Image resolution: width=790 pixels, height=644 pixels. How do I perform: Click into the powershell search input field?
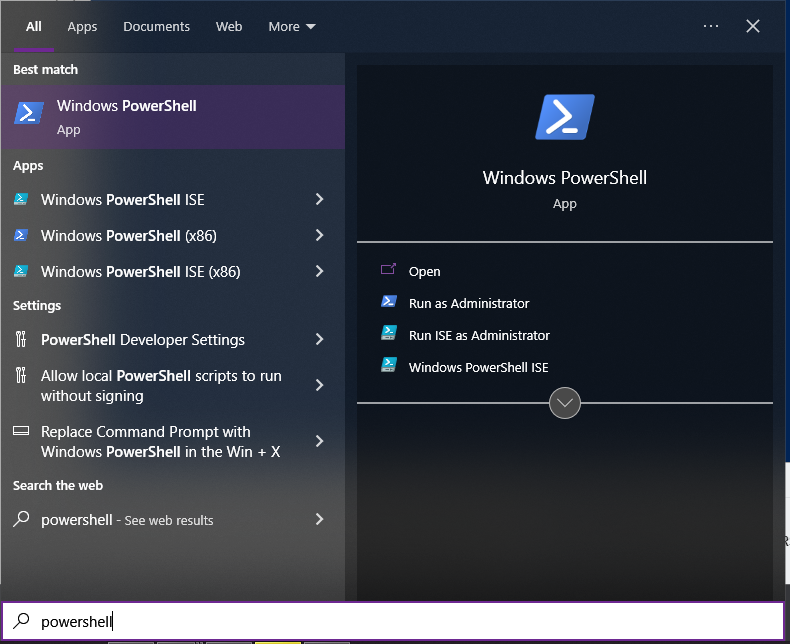pos(393,621)
